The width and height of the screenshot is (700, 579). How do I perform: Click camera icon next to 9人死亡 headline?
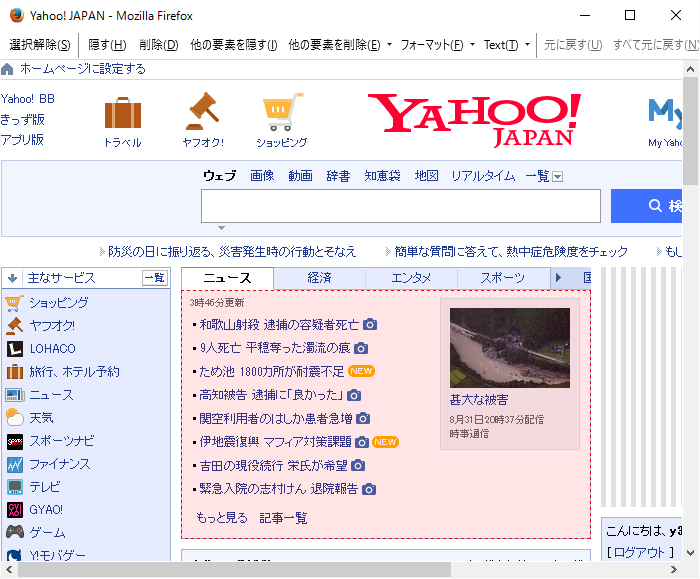361,348
